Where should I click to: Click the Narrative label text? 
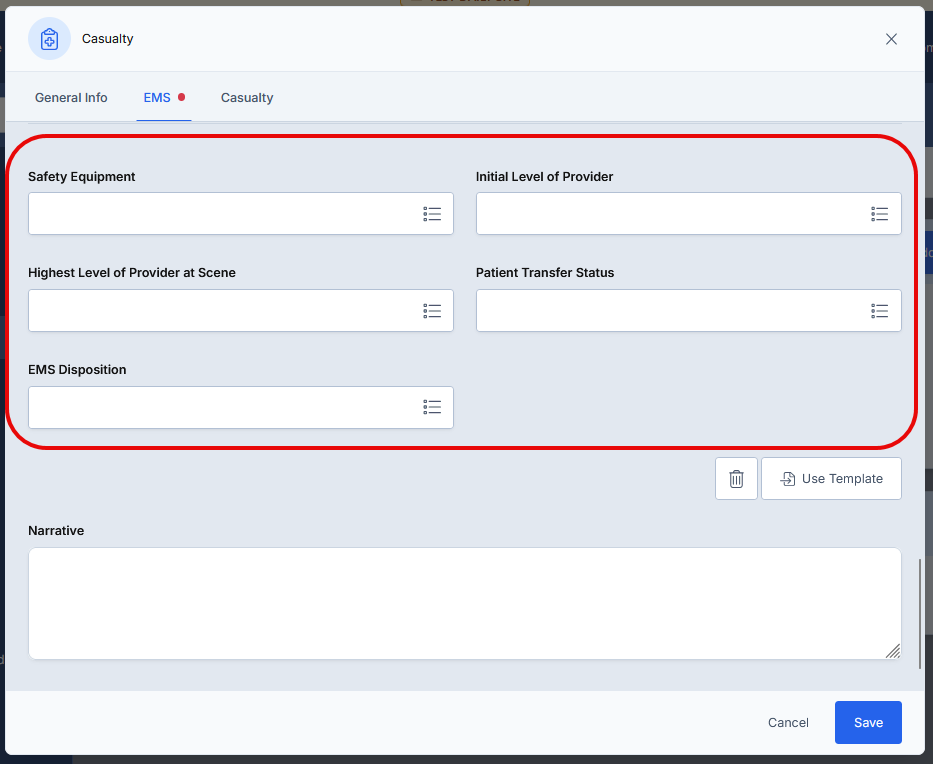click(56, 531)
